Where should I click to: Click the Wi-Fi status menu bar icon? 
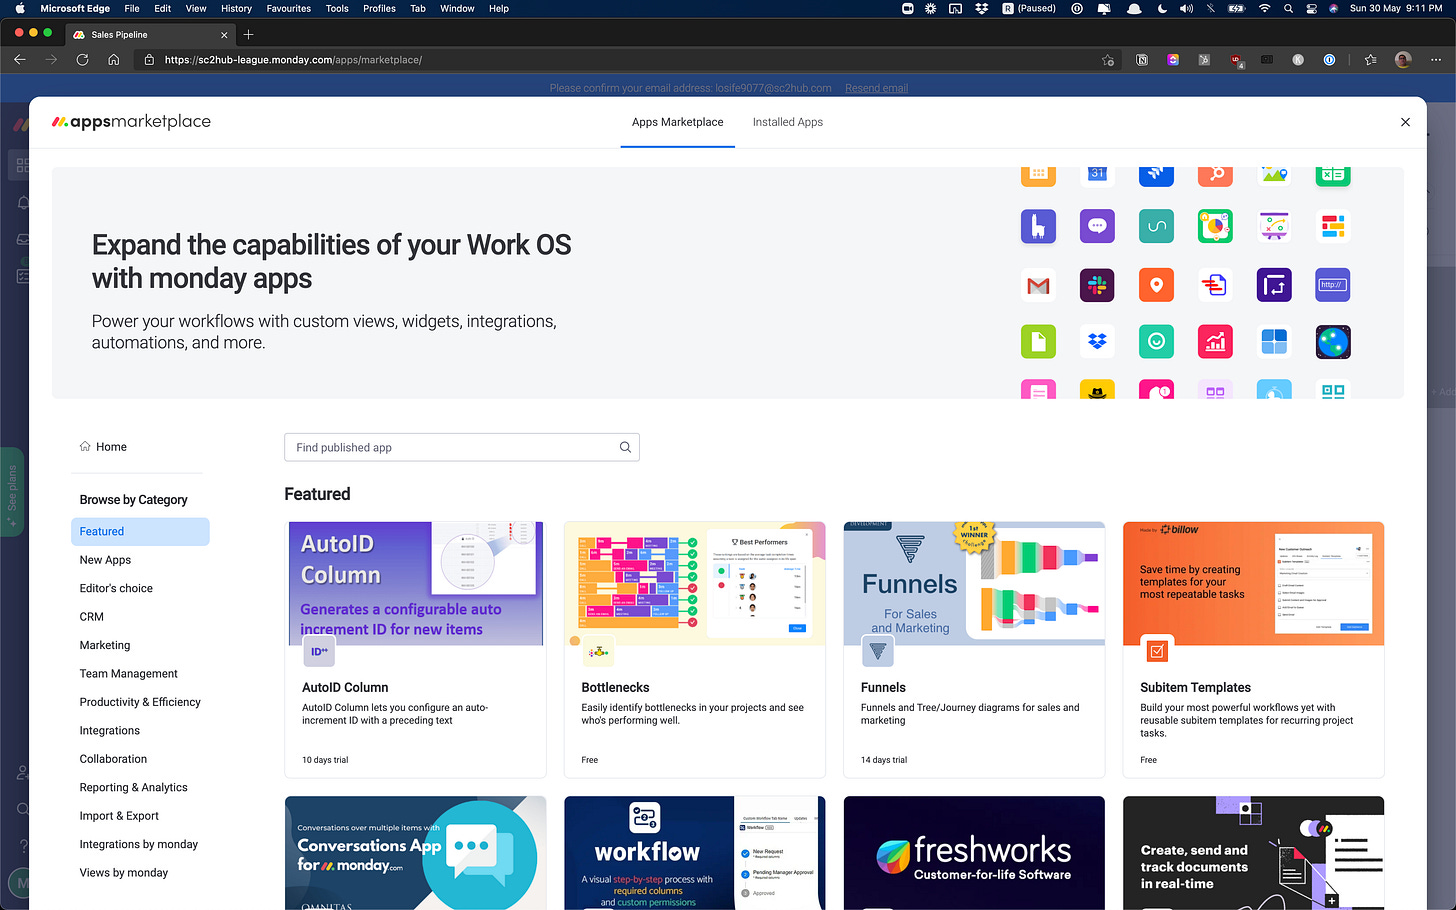tap(1264, 8)
